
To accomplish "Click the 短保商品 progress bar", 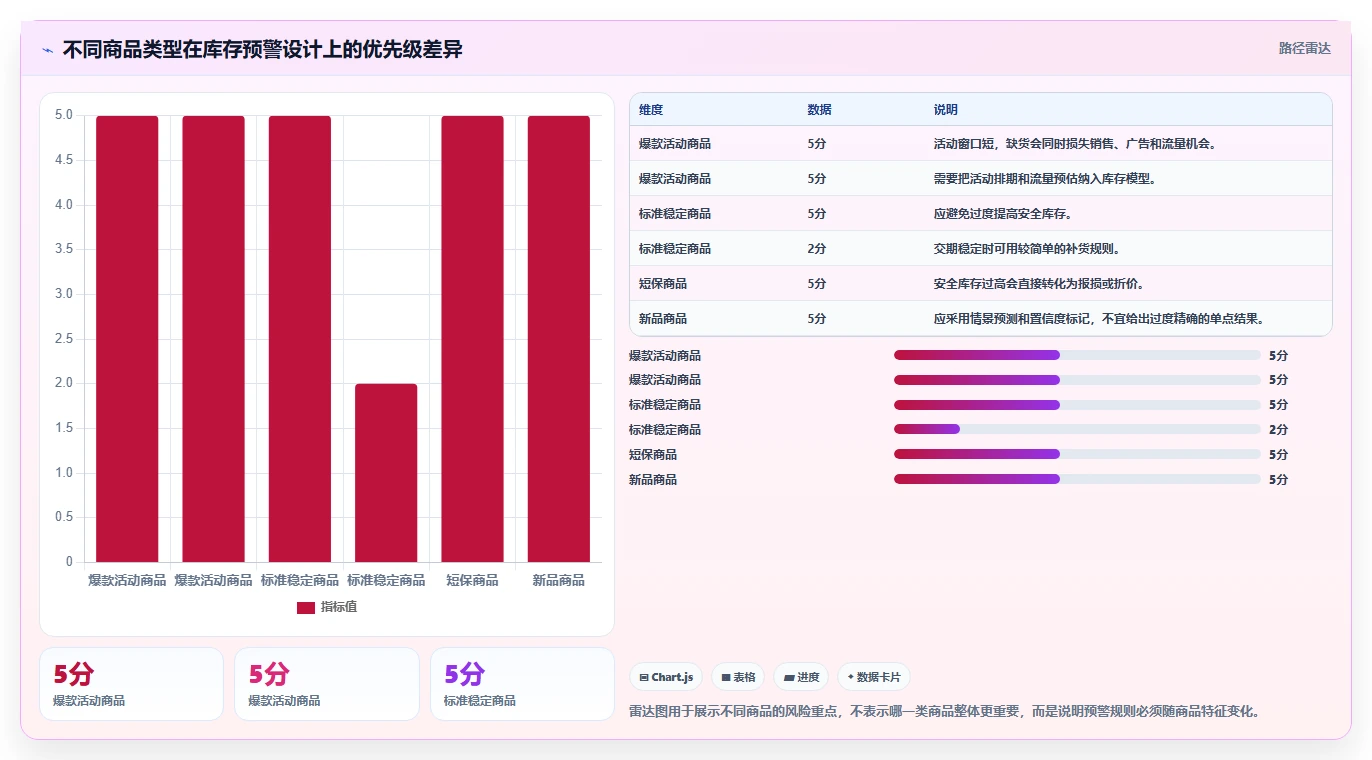I will tap(1077, 454).
